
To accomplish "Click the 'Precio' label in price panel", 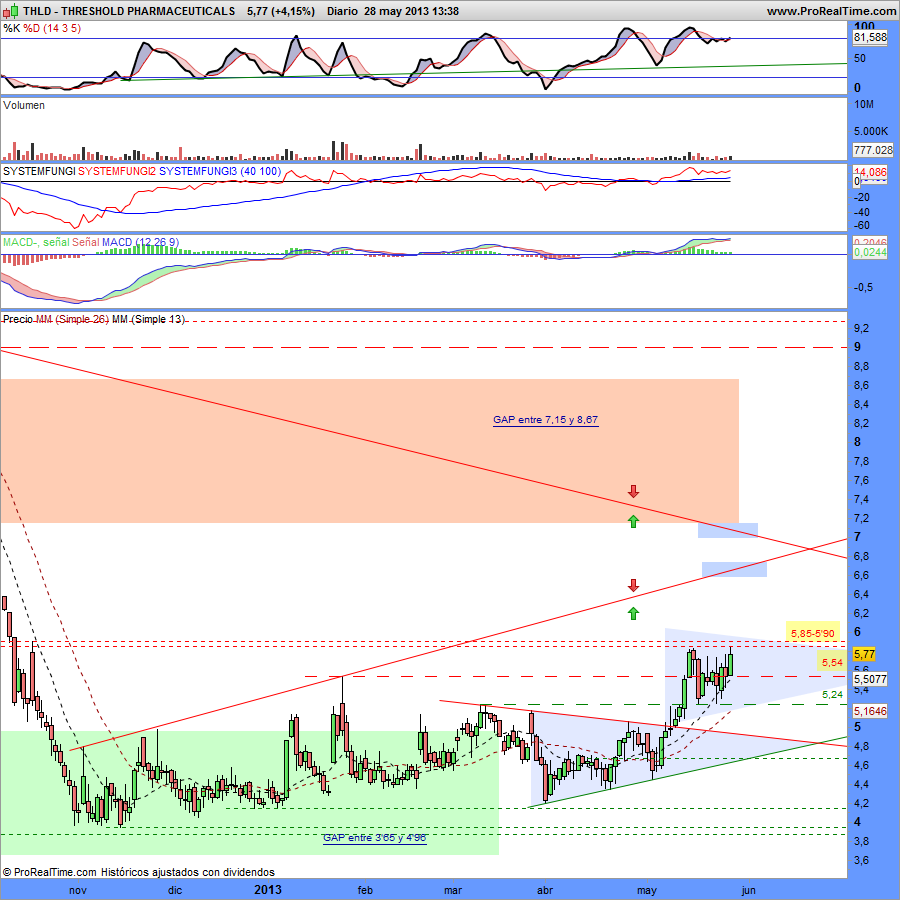I will (18, 319).
